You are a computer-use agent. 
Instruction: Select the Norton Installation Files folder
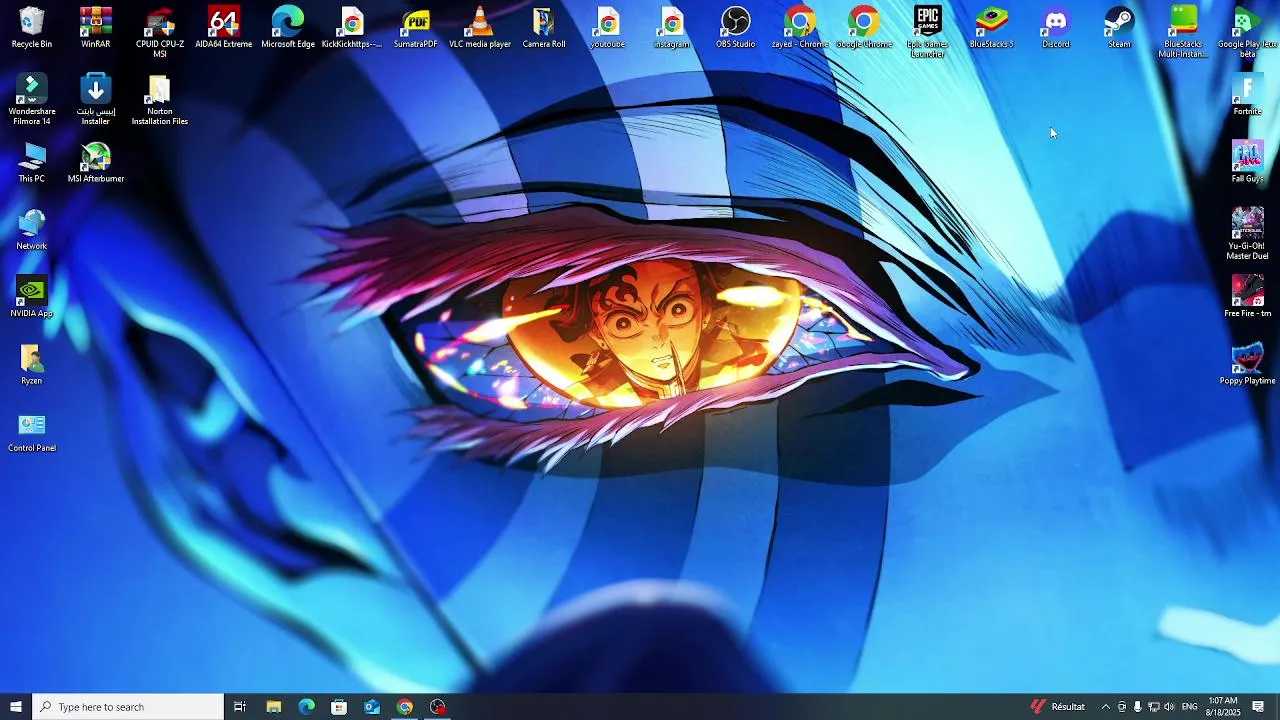coord(160,99)
